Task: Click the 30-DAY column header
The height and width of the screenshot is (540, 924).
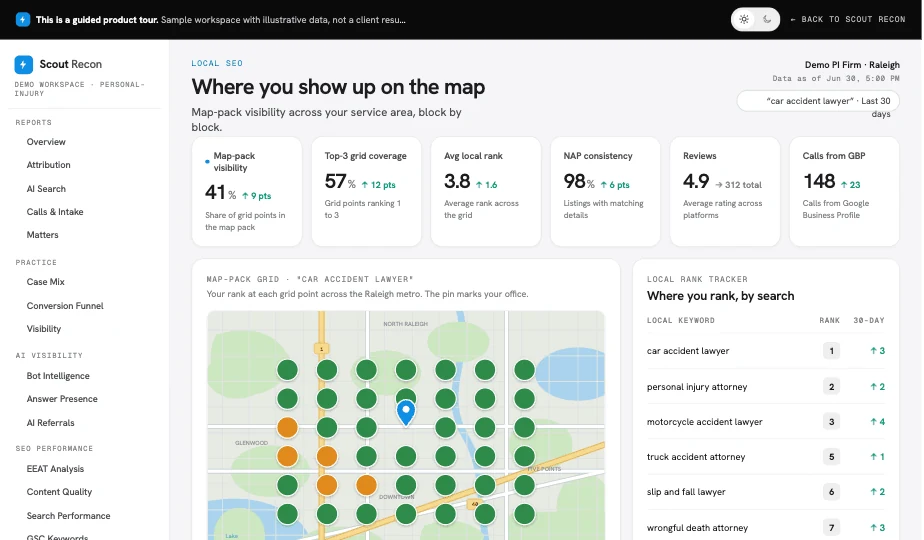Action: click(x=869, y=320)
